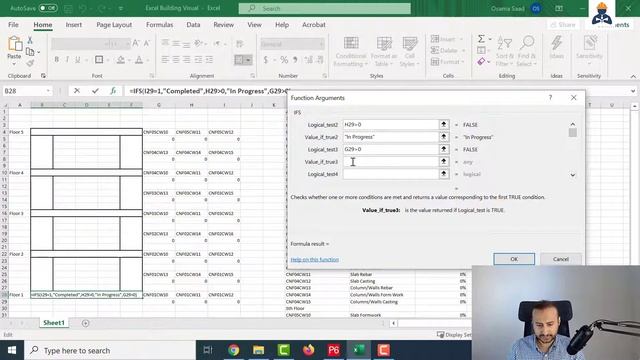Click the formula bar Cancel X icon

point(77,91)
